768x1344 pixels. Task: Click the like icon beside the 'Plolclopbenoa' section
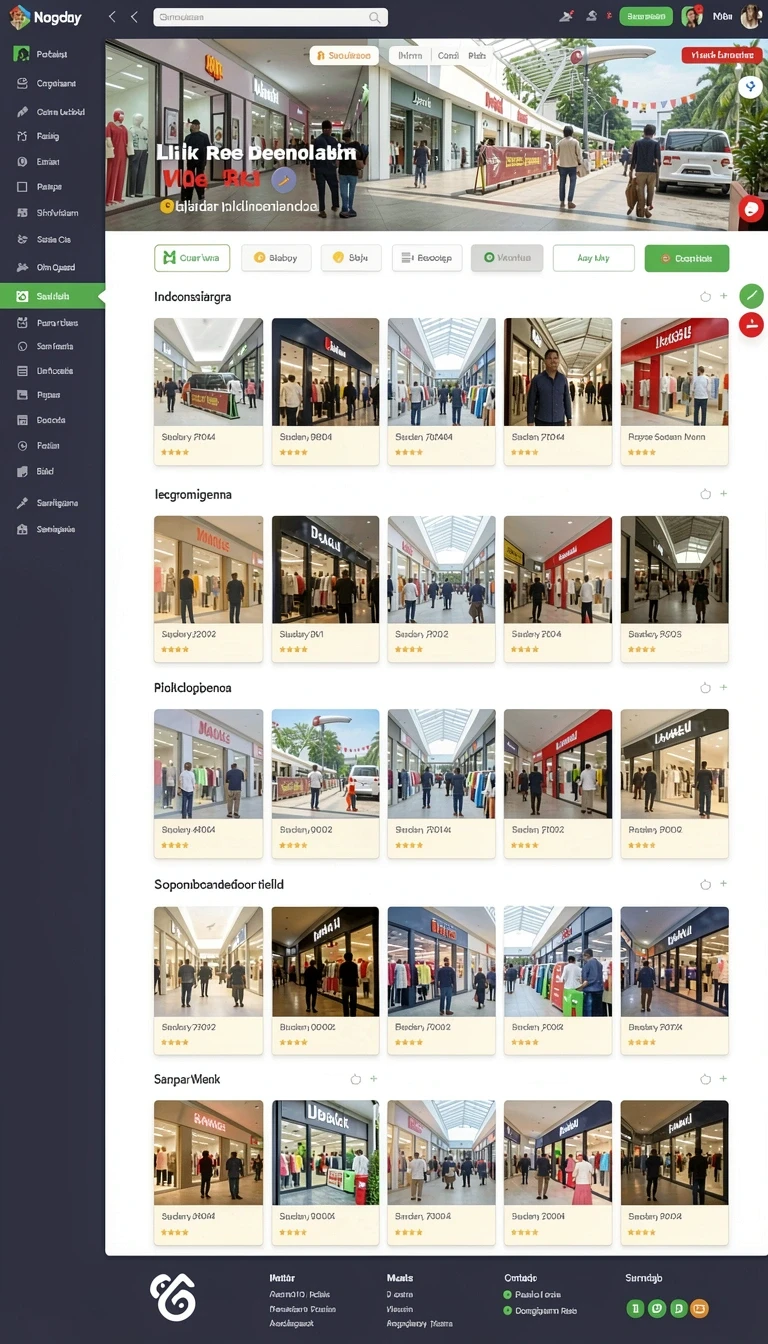click(x=705, y=688)
